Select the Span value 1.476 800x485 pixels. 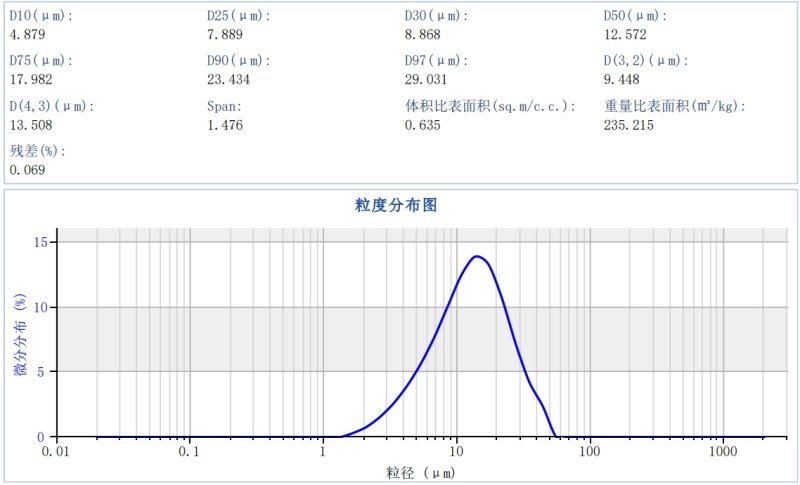tap(225, 125)
